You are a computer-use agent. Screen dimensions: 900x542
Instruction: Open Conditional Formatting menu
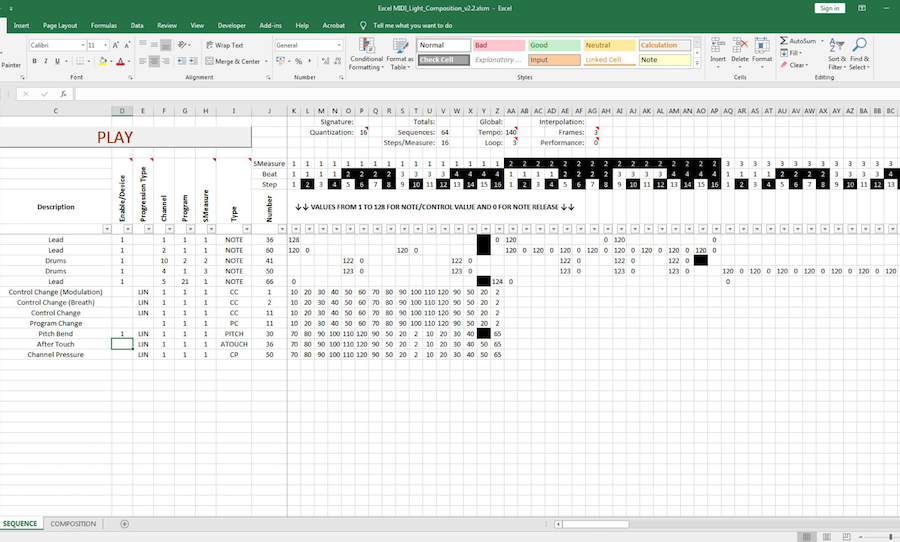tap(366, 56)
